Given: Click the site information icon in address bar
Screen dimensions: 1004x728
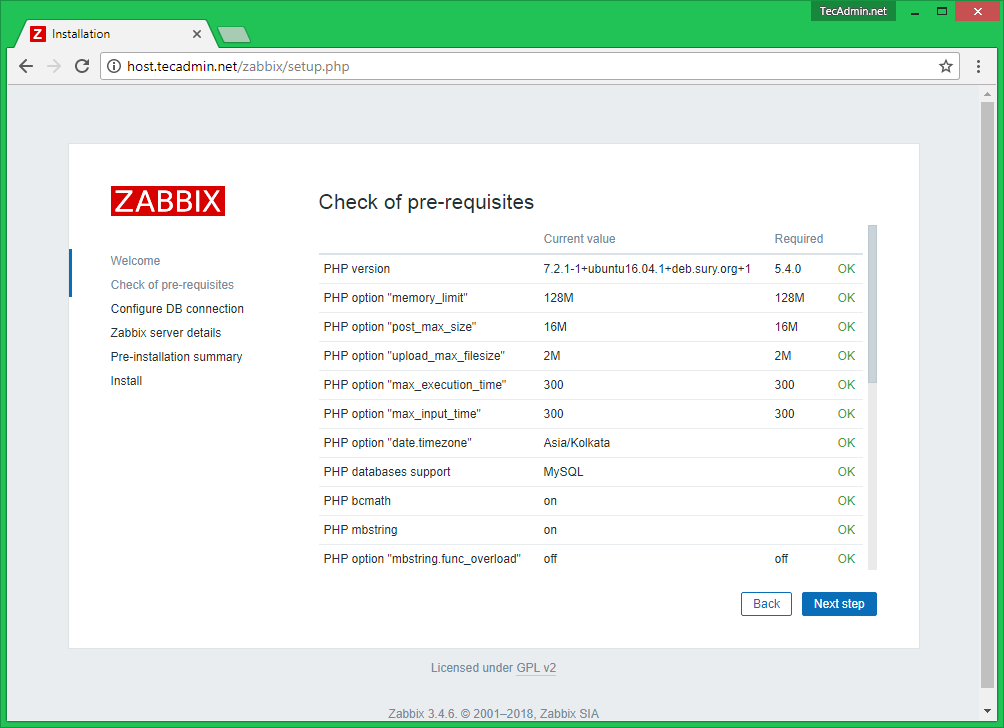Looking at the screenshot, I should 114,67.
